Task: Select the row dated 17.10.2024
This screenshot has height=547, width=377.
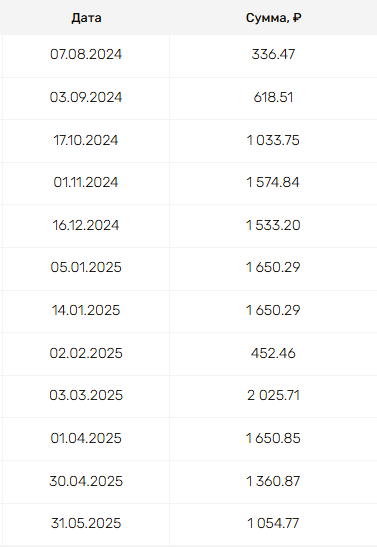Action: click(188, 140)
